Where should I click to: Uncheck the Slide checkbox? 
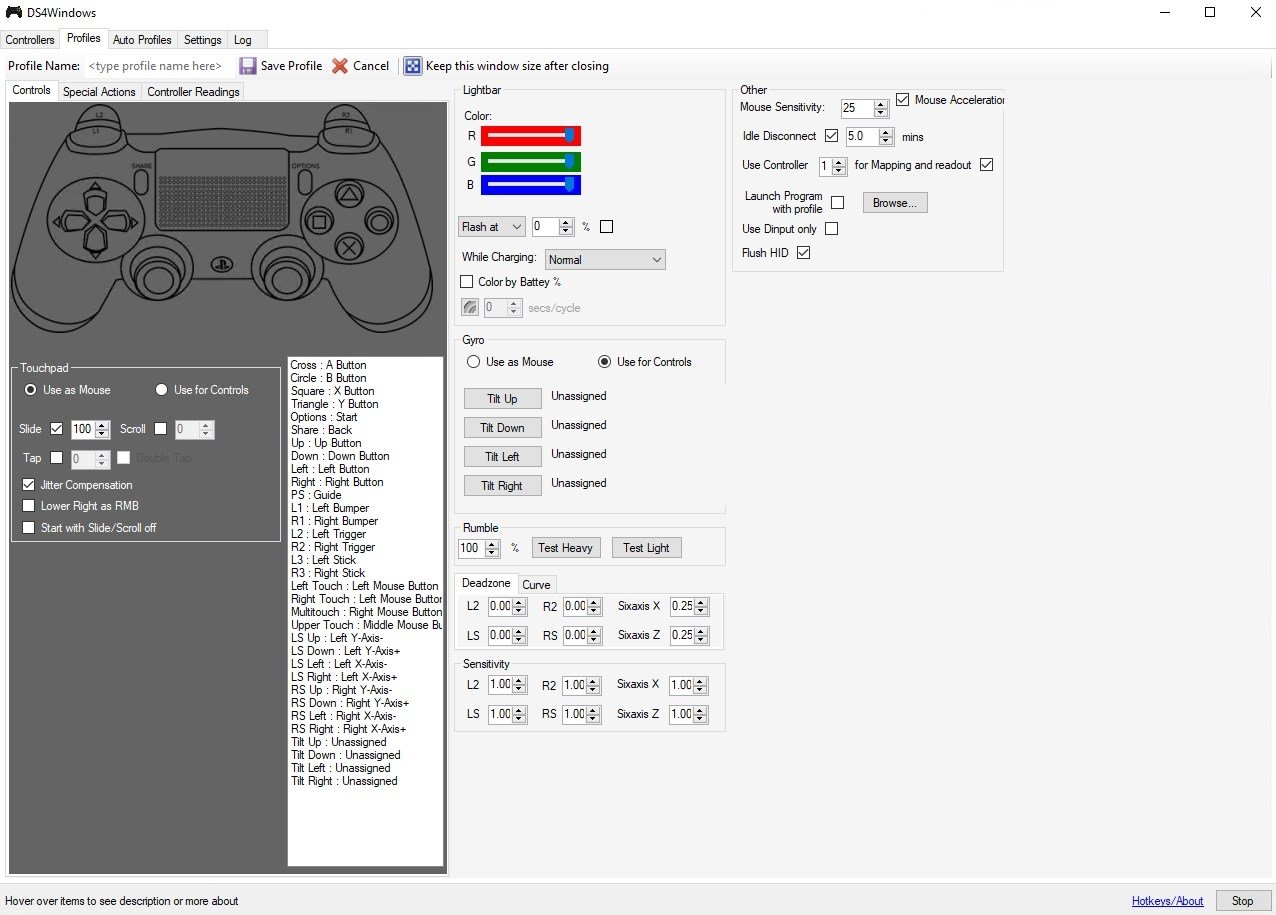click(56, 429)
